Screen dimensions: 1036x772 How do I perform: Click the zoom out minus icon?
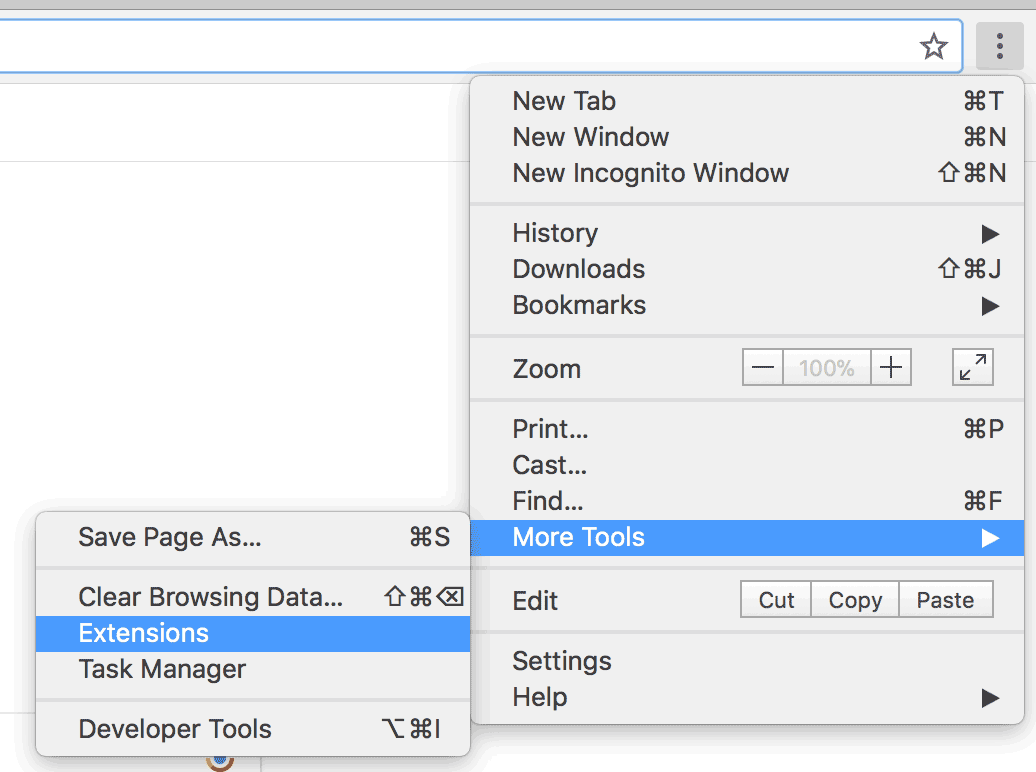[762, 367]
